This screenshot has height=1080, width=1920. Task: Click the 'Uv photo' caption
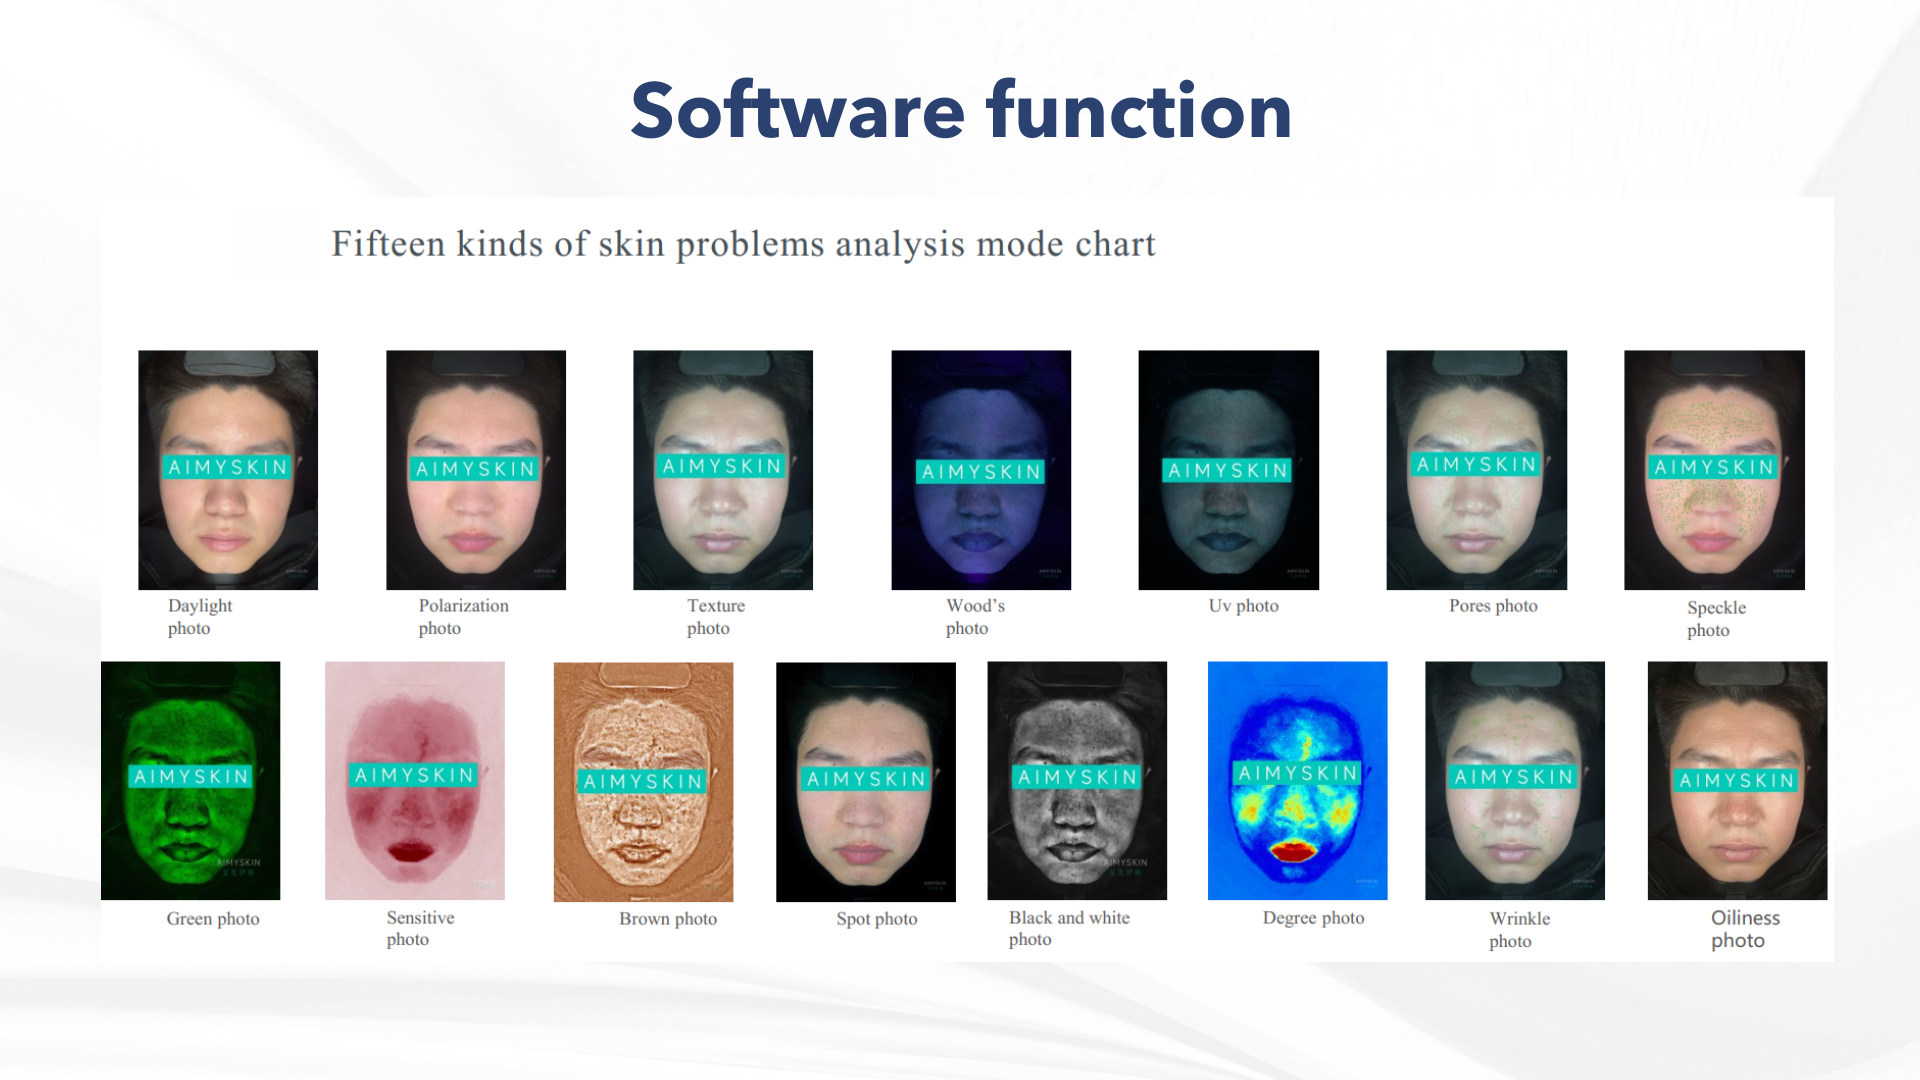[x=1244, y=606]
